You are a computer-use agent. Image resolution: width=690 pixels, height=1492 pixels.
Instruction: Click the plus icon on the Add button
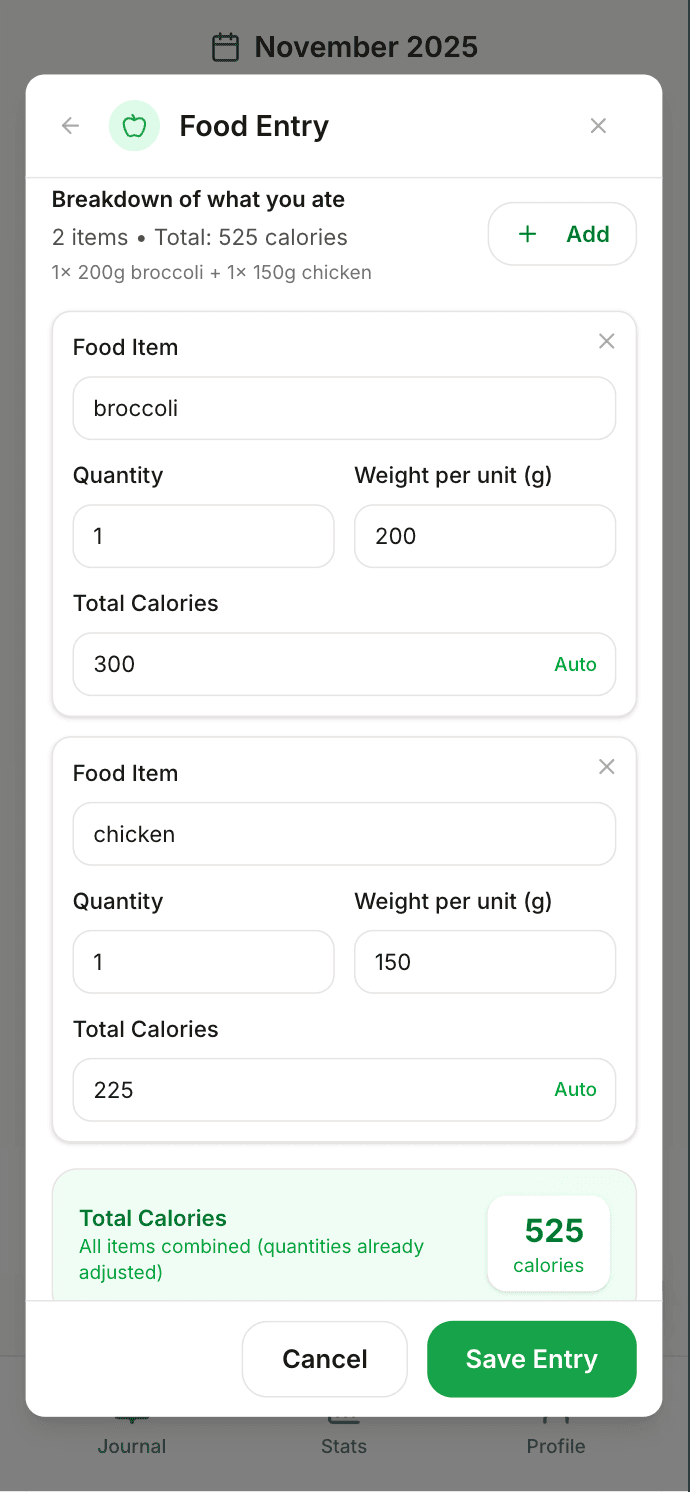(x=527, y=233)
